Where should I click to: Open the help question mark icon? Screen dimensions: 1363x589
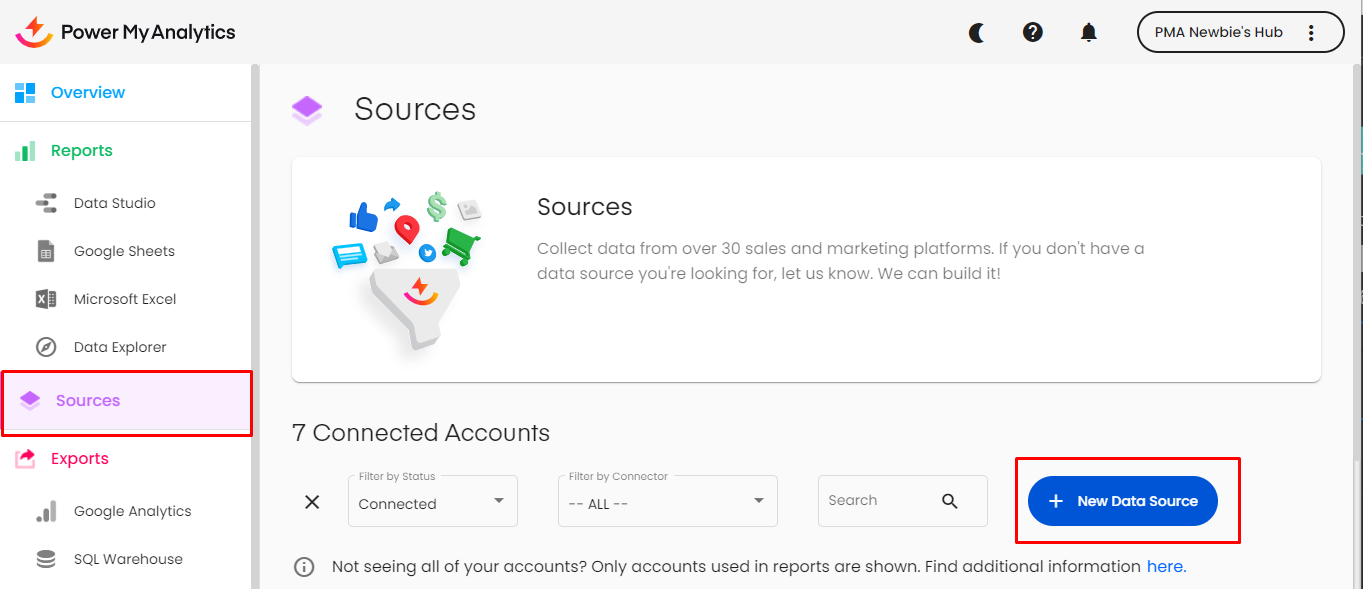[1033, 32]
